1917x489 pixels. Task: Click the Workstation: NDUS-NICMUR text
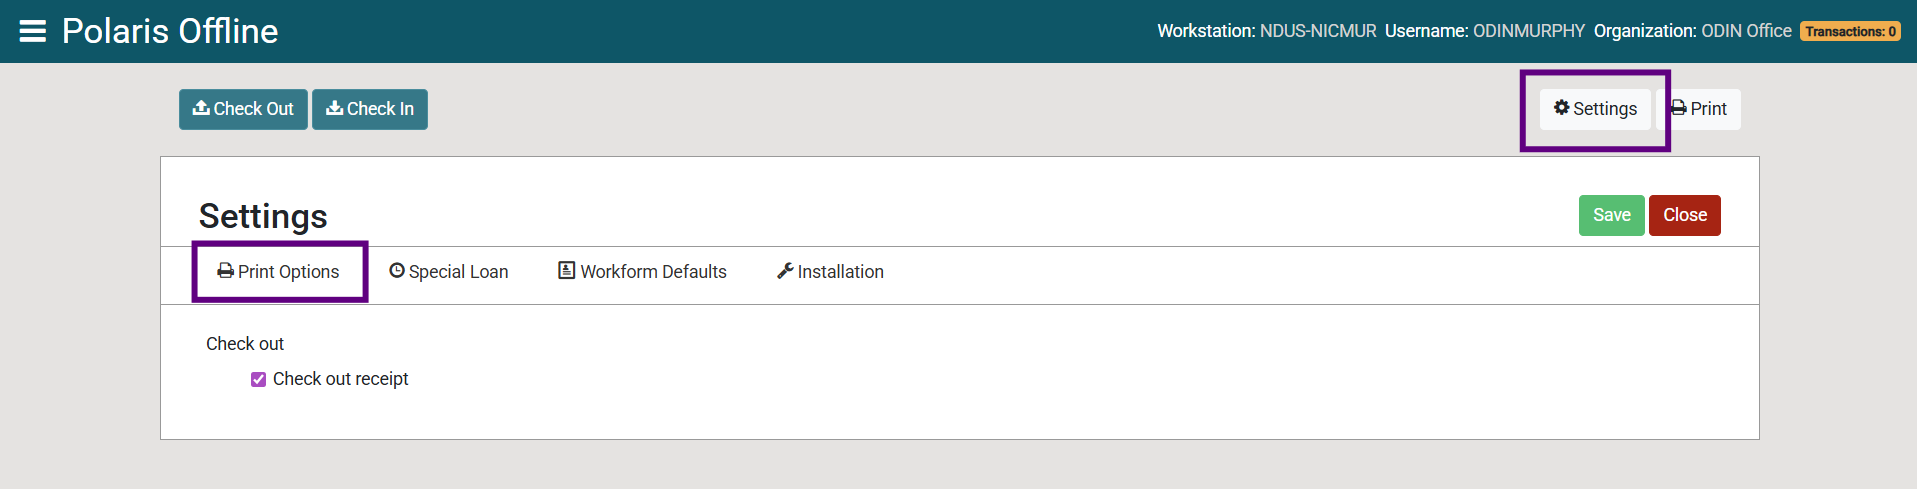pyautogui.click(x=1267, y=31)
